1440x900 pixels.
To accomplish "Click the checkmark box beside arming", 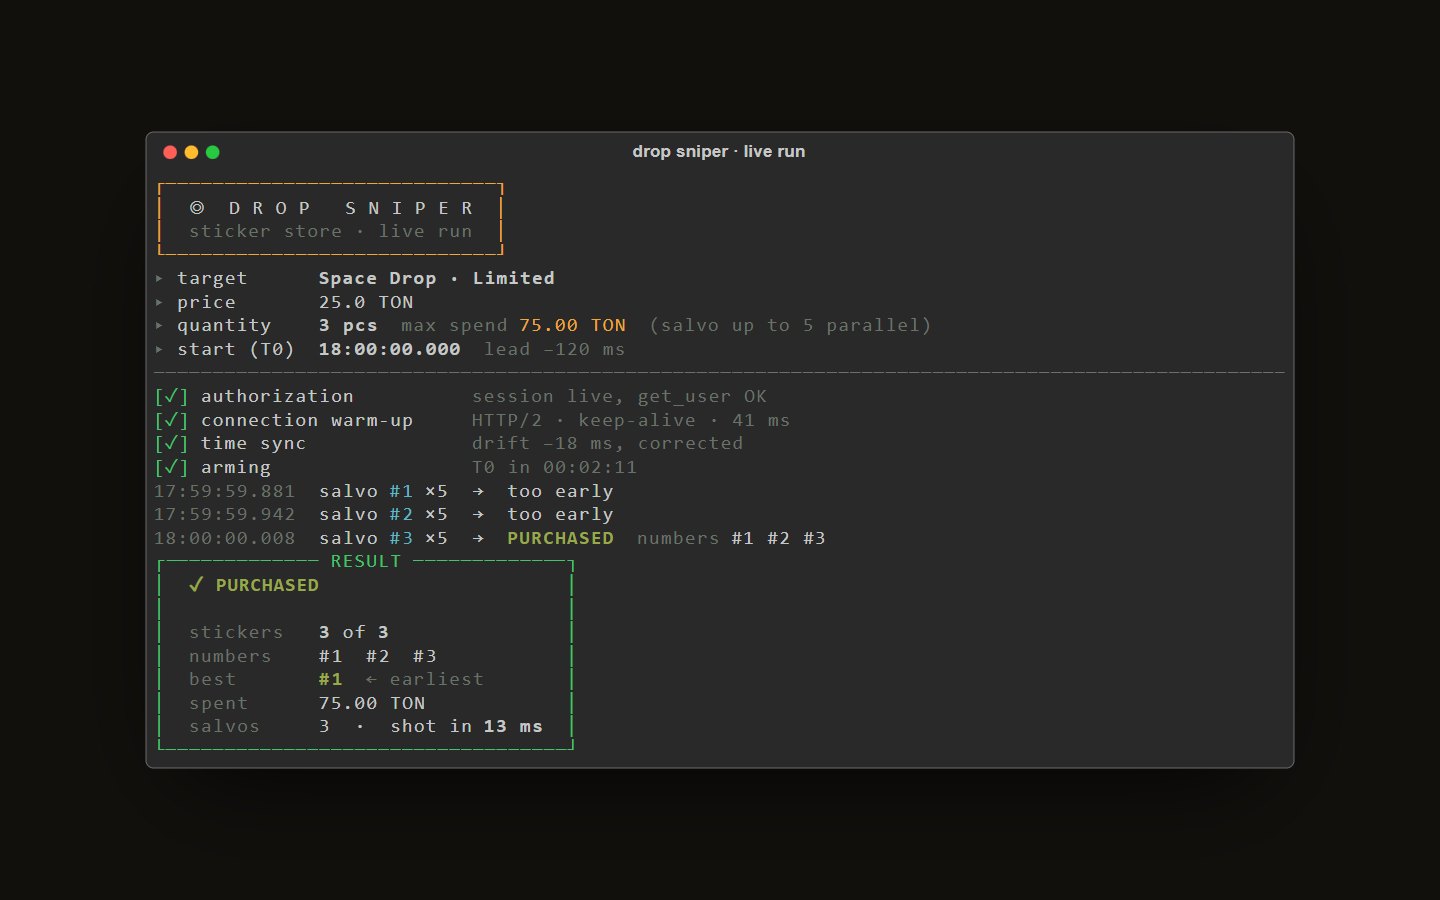I will (x=171, y=467).
